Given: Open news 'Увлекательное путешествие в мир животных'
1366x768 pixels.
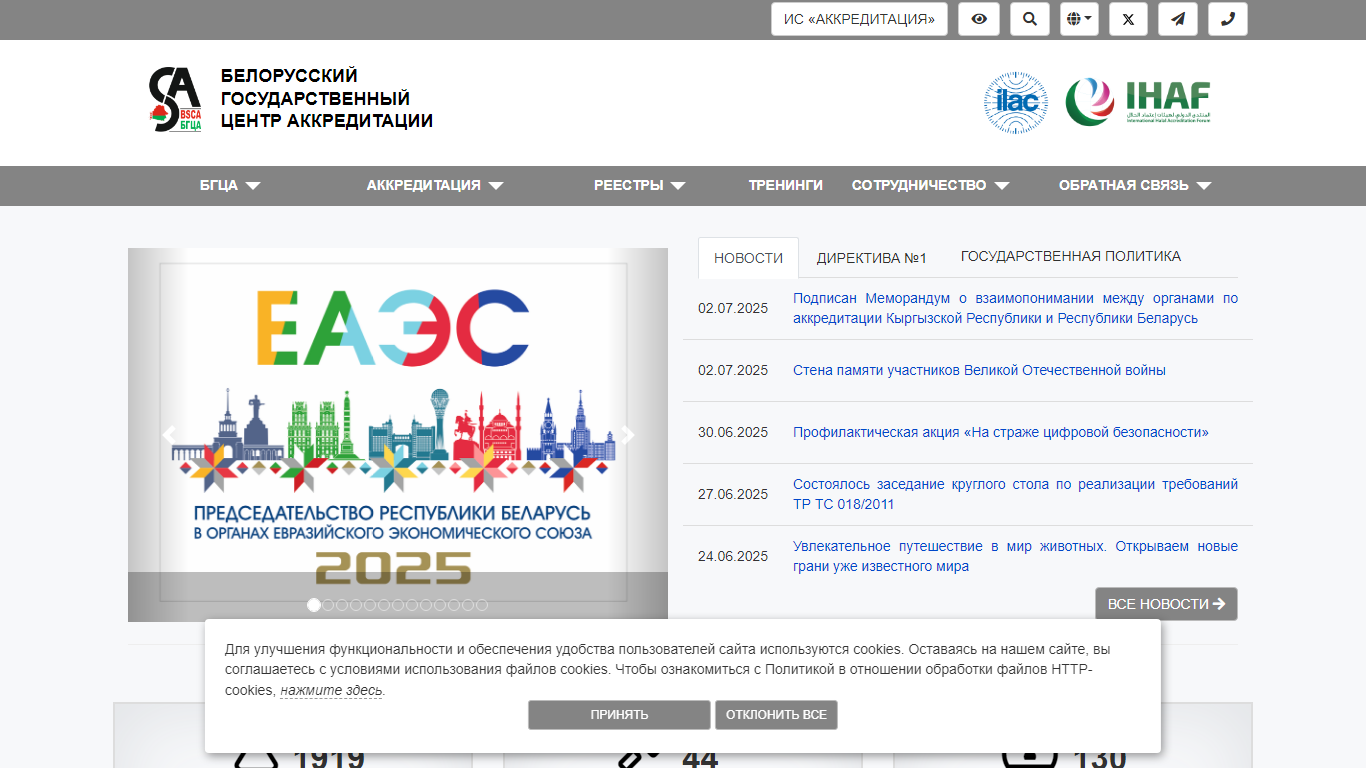Looking at the screenshot, I should click(x=1015, y=556).
